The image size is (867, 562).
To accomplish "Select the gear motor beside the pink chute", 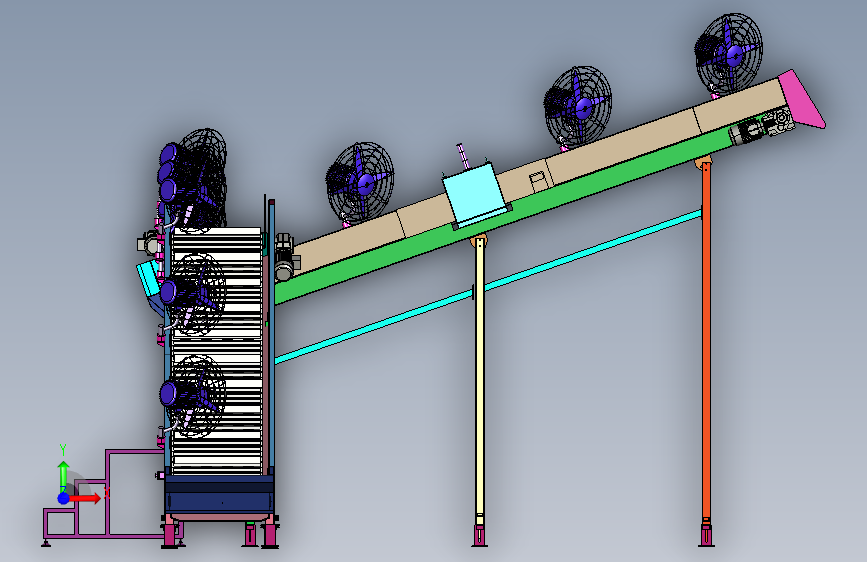I will pos(763,128).
